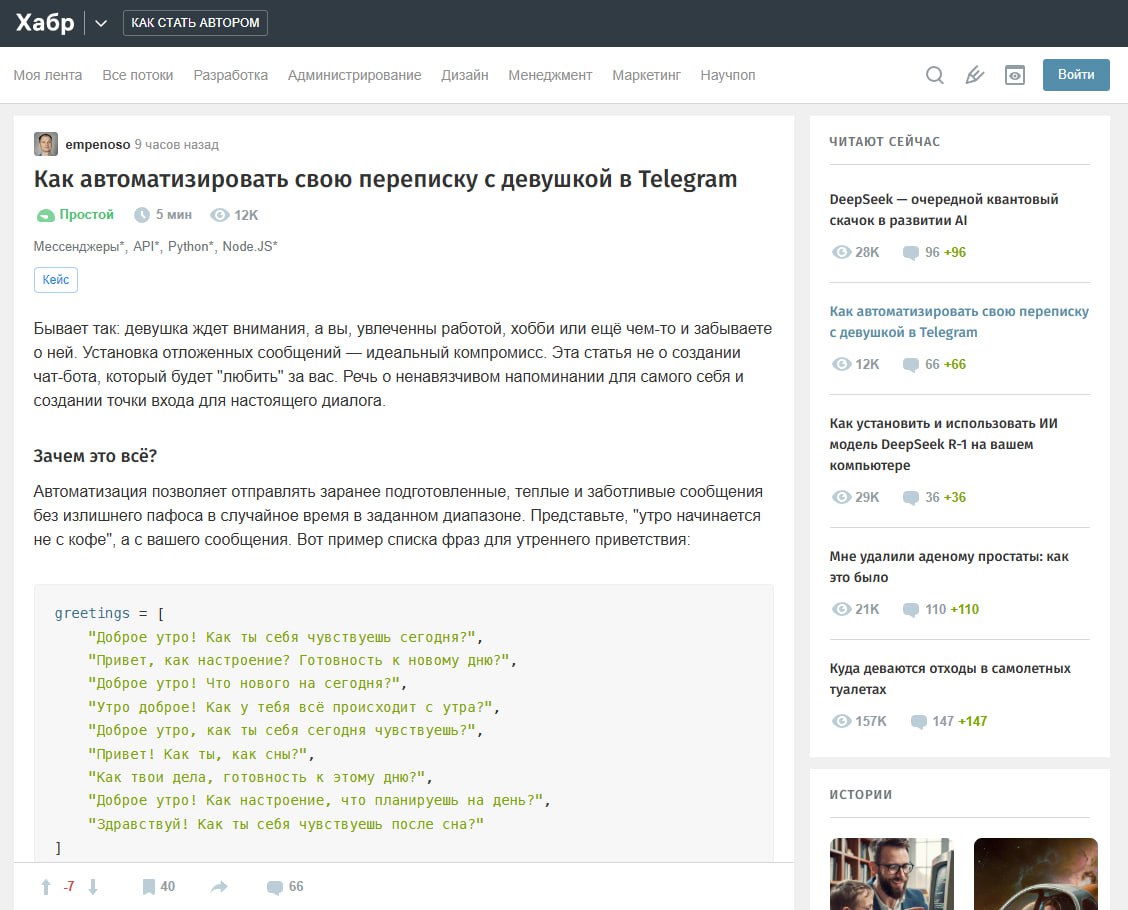Open the DeepSeek квантовый скачок article

(x=943, y=210)
